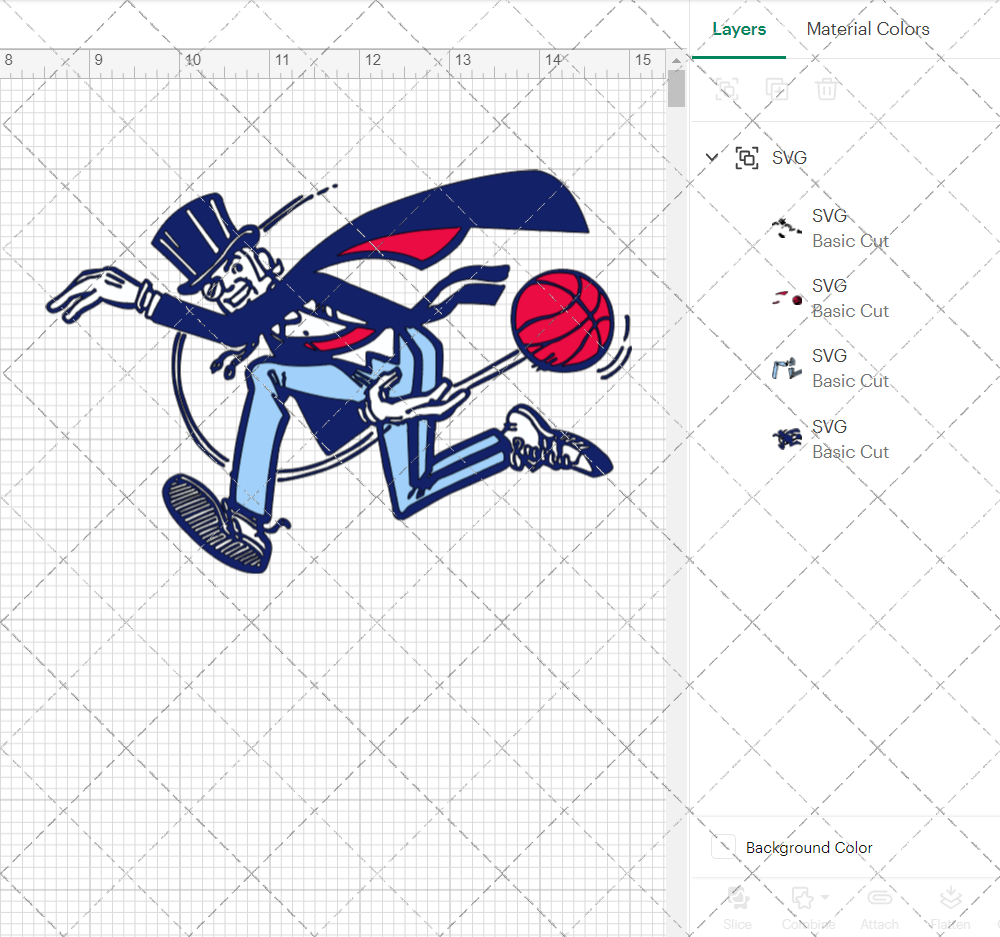The width and height of the screenshot is (1000, 937).
Task: Select the red basketball on the canvas
Action: tap(562, 321)
